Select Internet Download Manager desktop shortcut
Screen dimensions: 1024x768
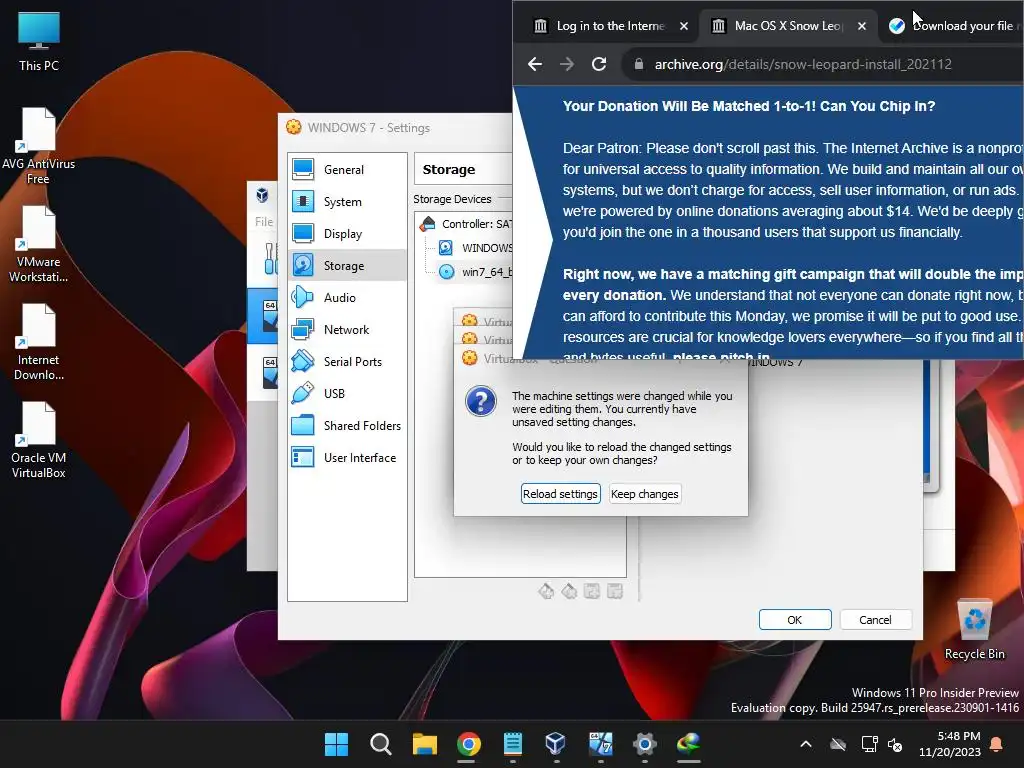tap(39, 342)
